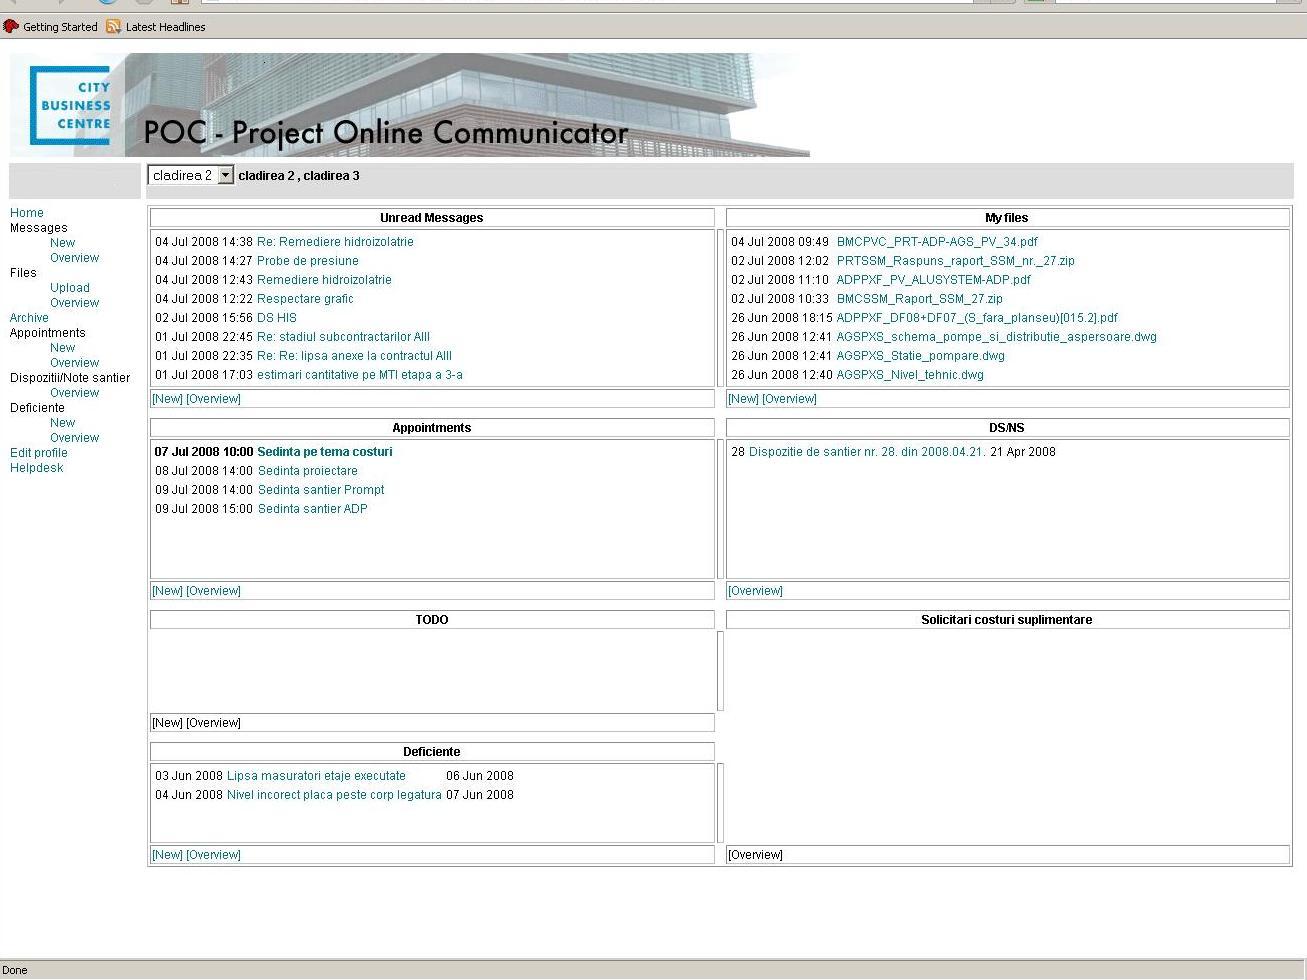Click [New] under TODO panel
This screenshot has height=980, width=1307.
click(x=167, y=723)
